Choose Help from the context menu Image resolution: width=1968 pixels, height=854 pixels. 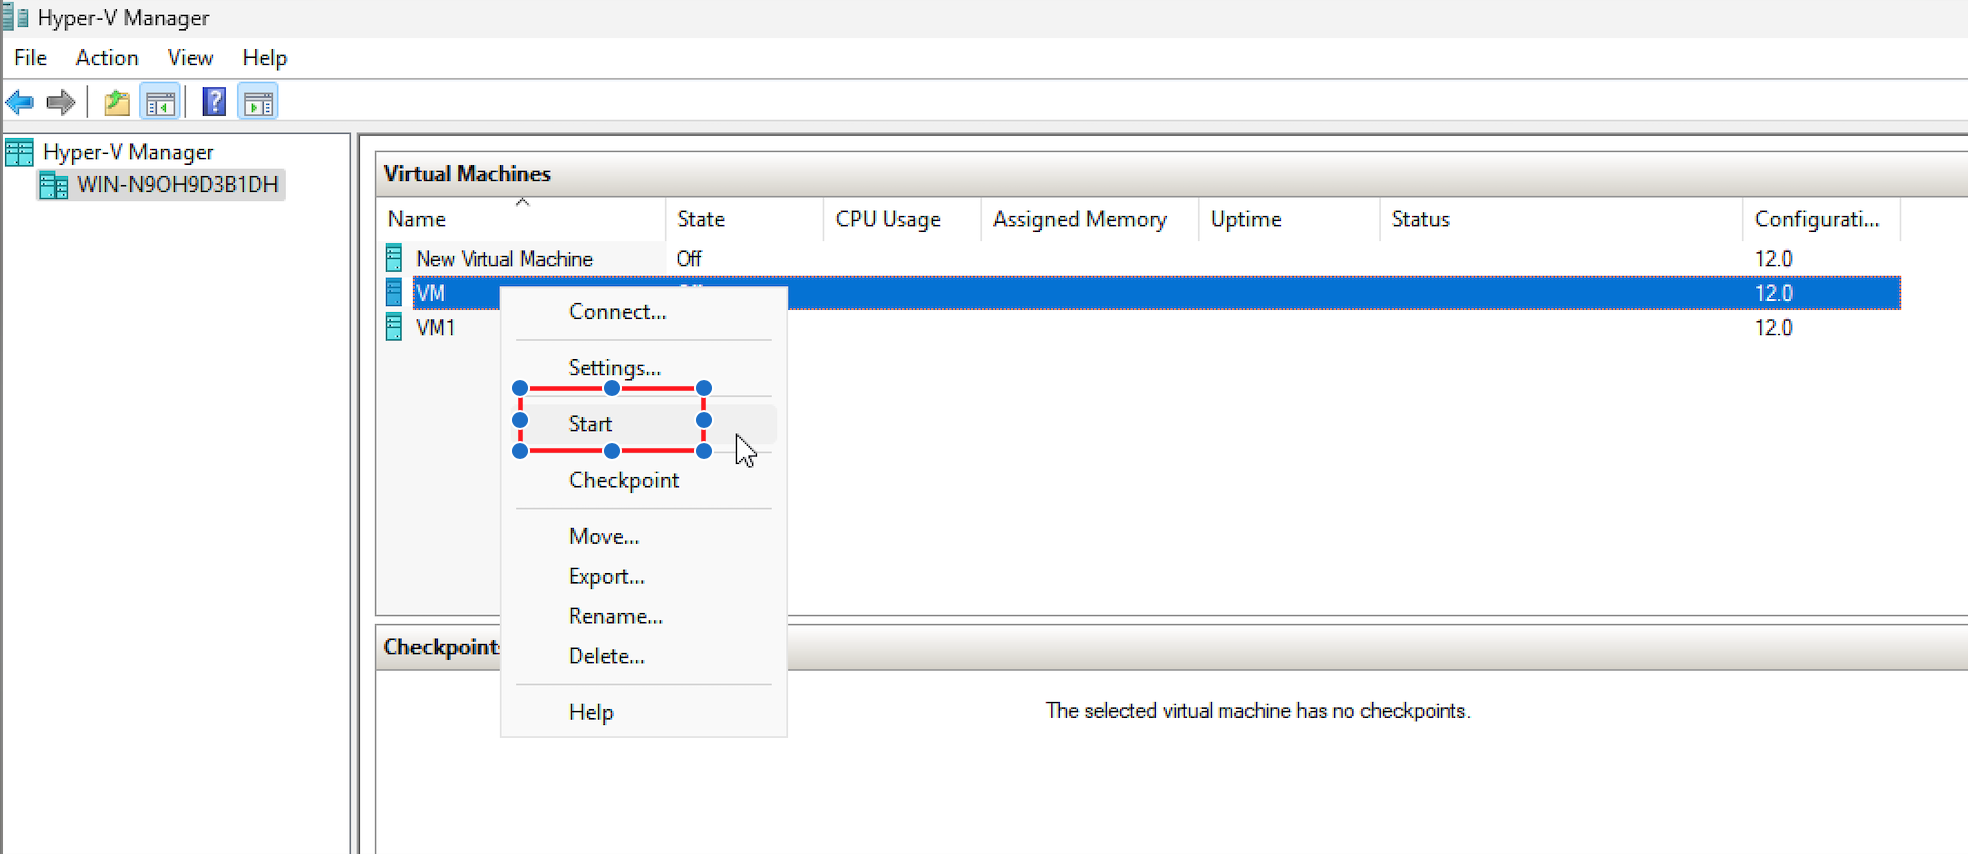[x=644, y=712]
